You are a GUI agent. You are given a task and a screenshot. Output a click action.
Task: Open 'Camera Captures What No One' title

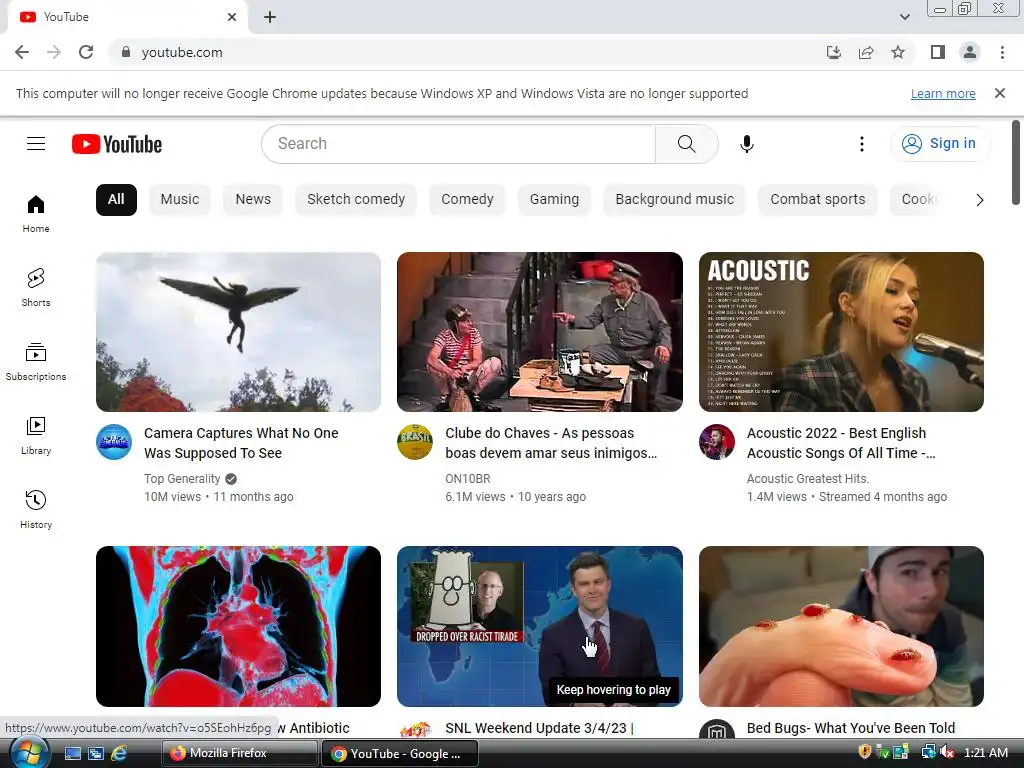pos(241,443)
